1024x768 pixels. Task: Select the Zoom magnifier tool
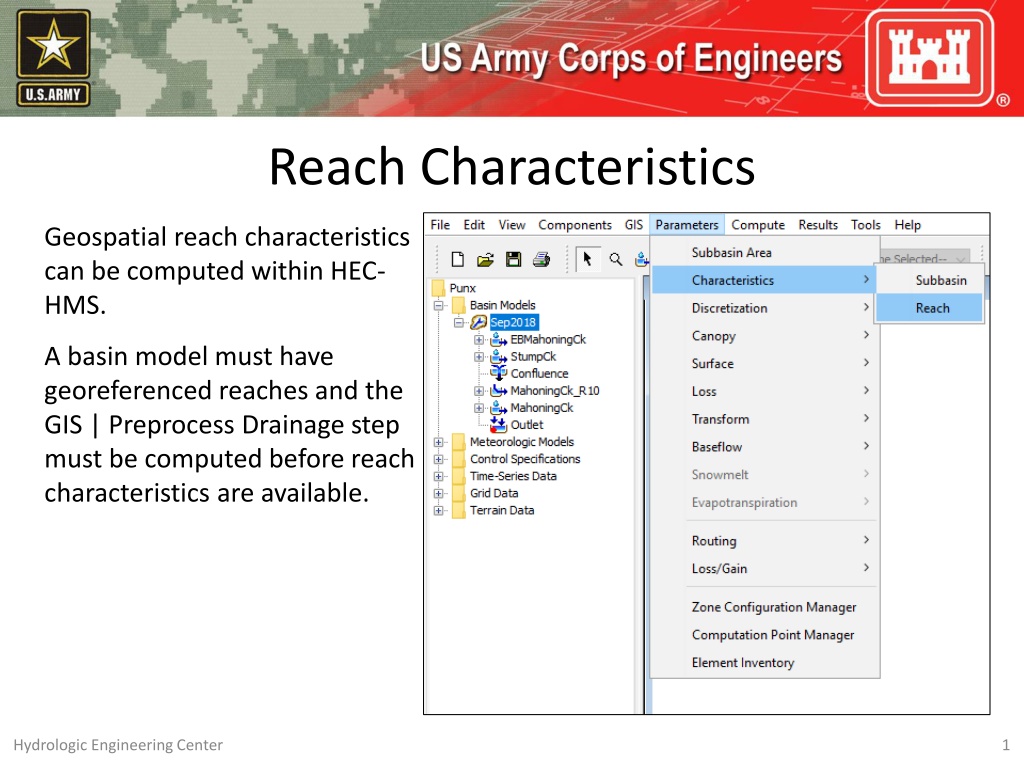[x=615, y=259]
